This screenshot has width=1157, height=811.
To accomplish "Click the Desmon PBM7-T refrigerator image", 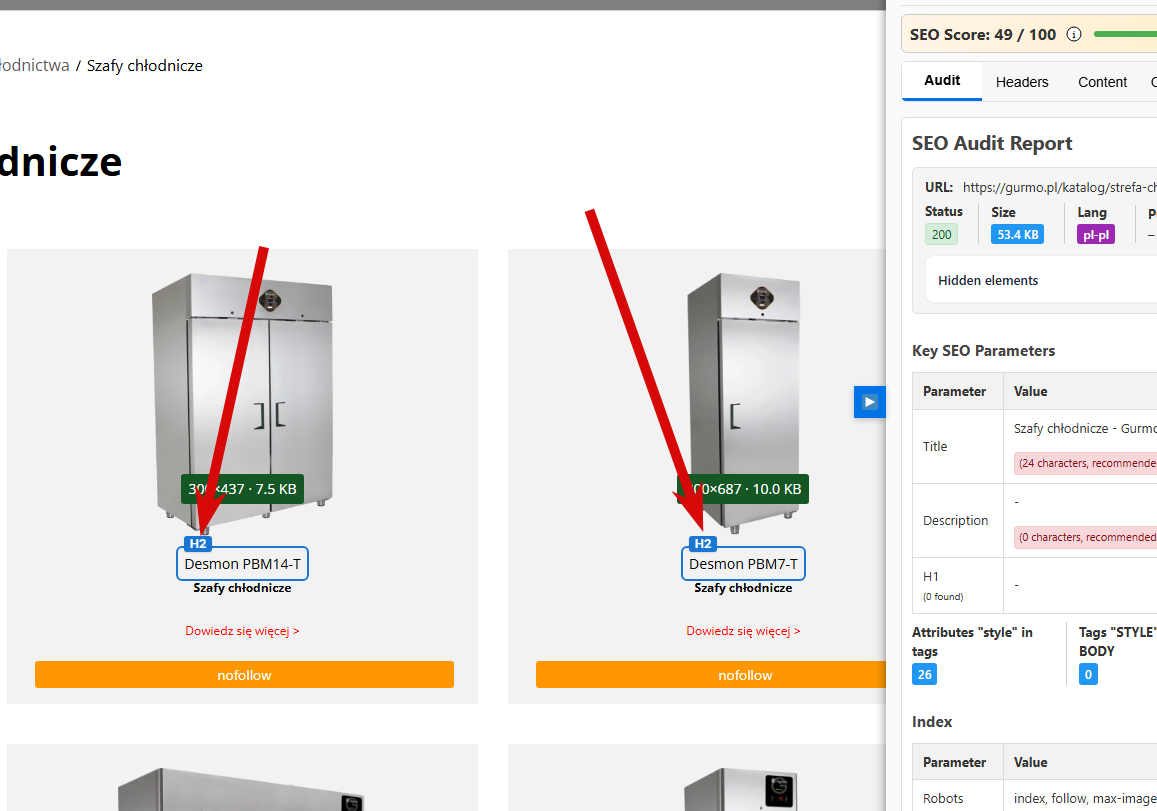I will [x=743, y=402].
